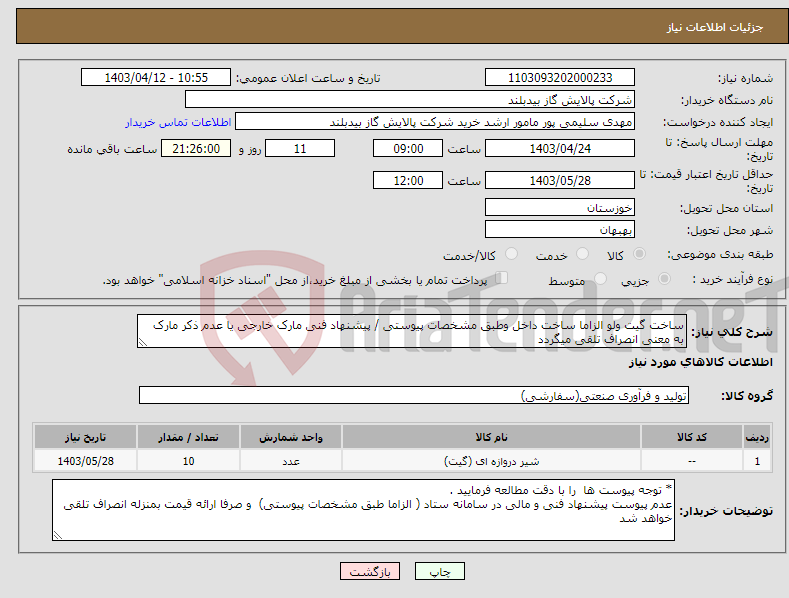This screenshot has width=789, height=598.
Task: Click the row number cell 1
Action: [757, 461]
